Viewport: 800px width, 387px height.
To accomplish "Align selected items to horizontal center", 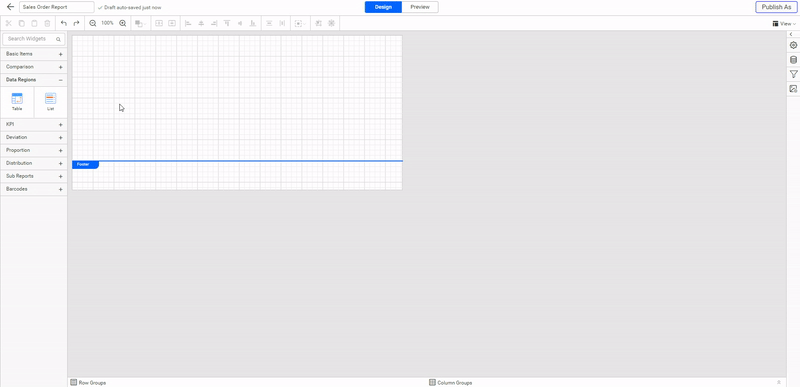I will point(201,23).
